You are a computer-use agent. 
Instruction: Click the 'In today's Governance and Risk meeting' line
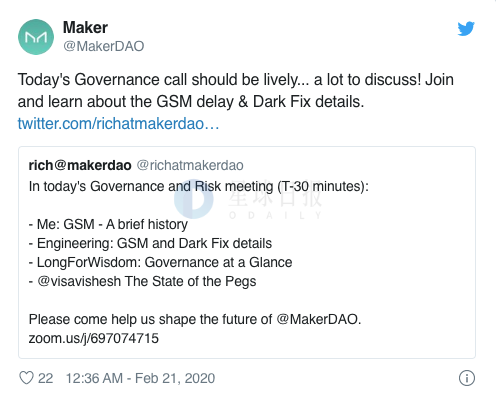[199, 186]
